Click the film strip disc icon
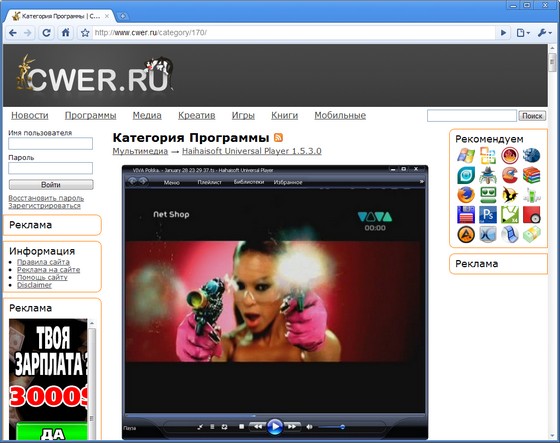The height and width of the screenshot is (443, 560). click(x=510, y=235)
